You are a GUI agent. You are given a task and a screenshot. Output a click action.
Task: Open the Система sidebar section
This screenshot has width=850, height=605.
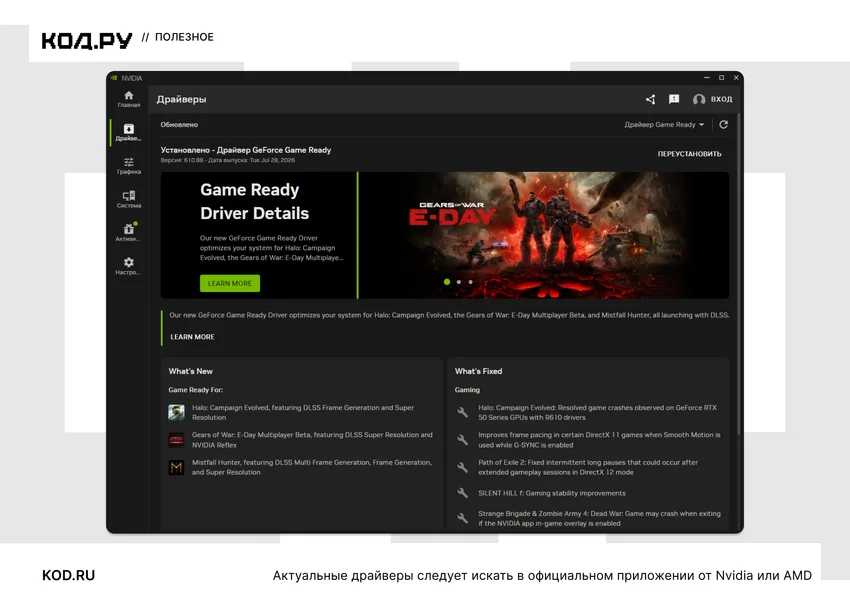point(128,199)
